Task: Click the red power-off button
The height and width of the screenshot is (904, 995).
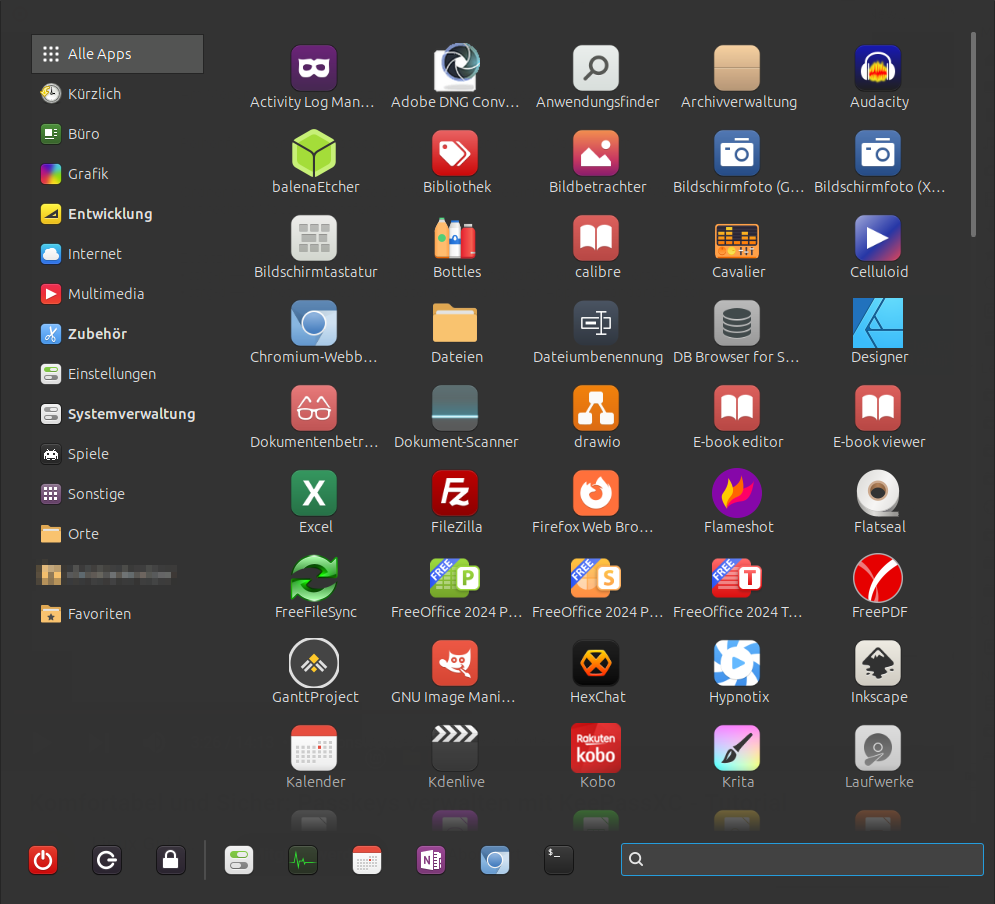Action: tap(43, 860)
